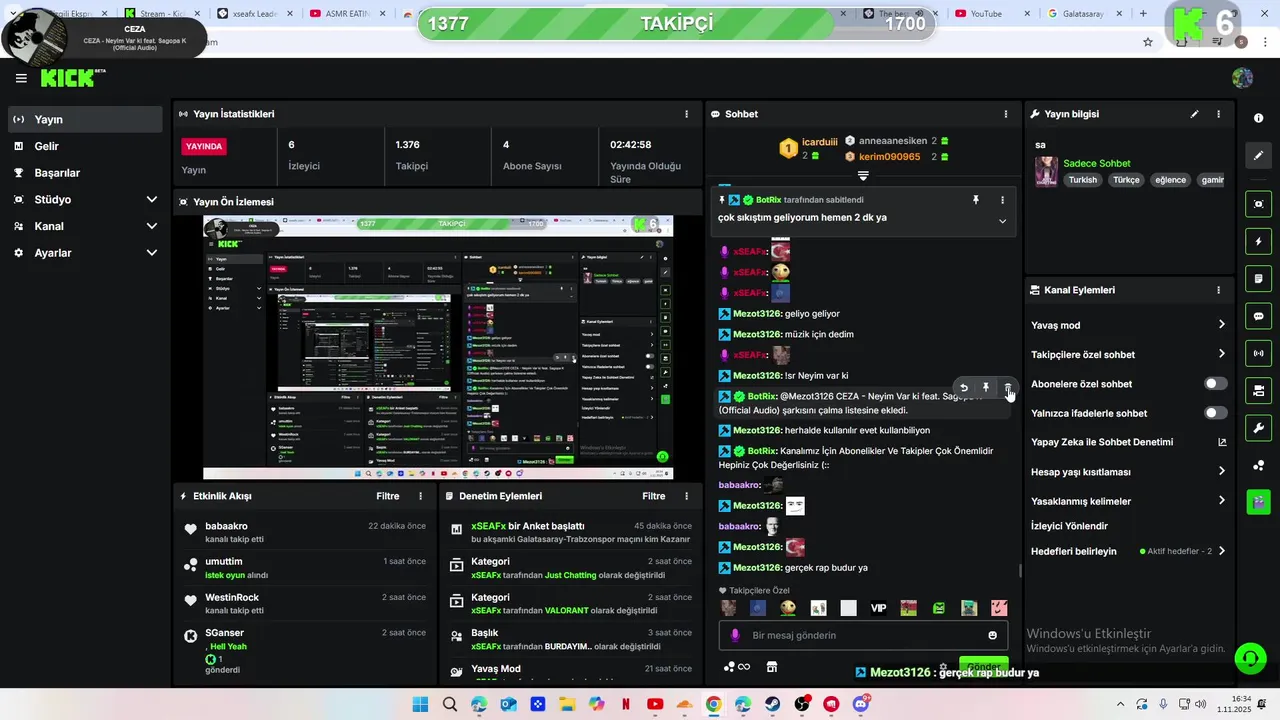This screenshot has width=1280, height=720.
Task: Toggle the chat bubble widget icon
Action: (x=1258, y=316)
